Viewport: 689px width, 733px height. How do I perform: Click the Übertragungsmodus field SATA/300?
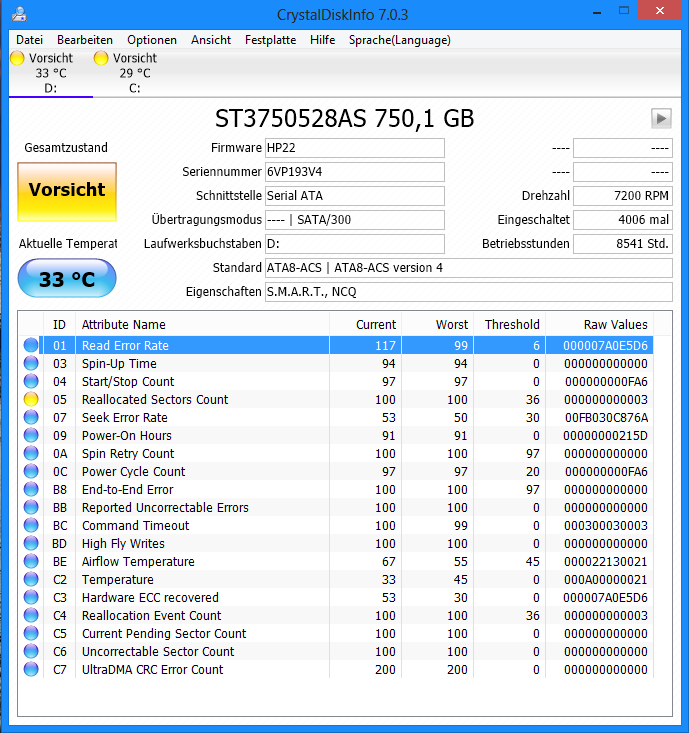[355, 220]
